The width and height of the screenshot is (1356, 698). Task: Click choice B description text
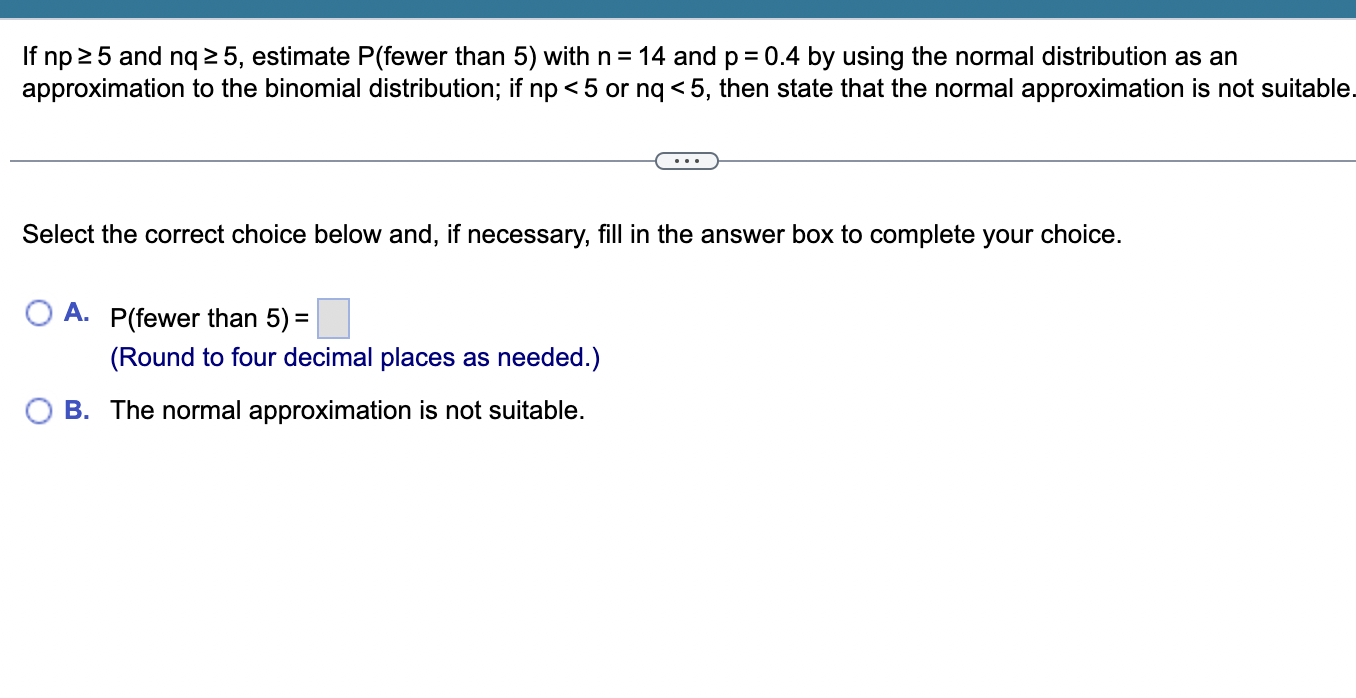point(347,410)
